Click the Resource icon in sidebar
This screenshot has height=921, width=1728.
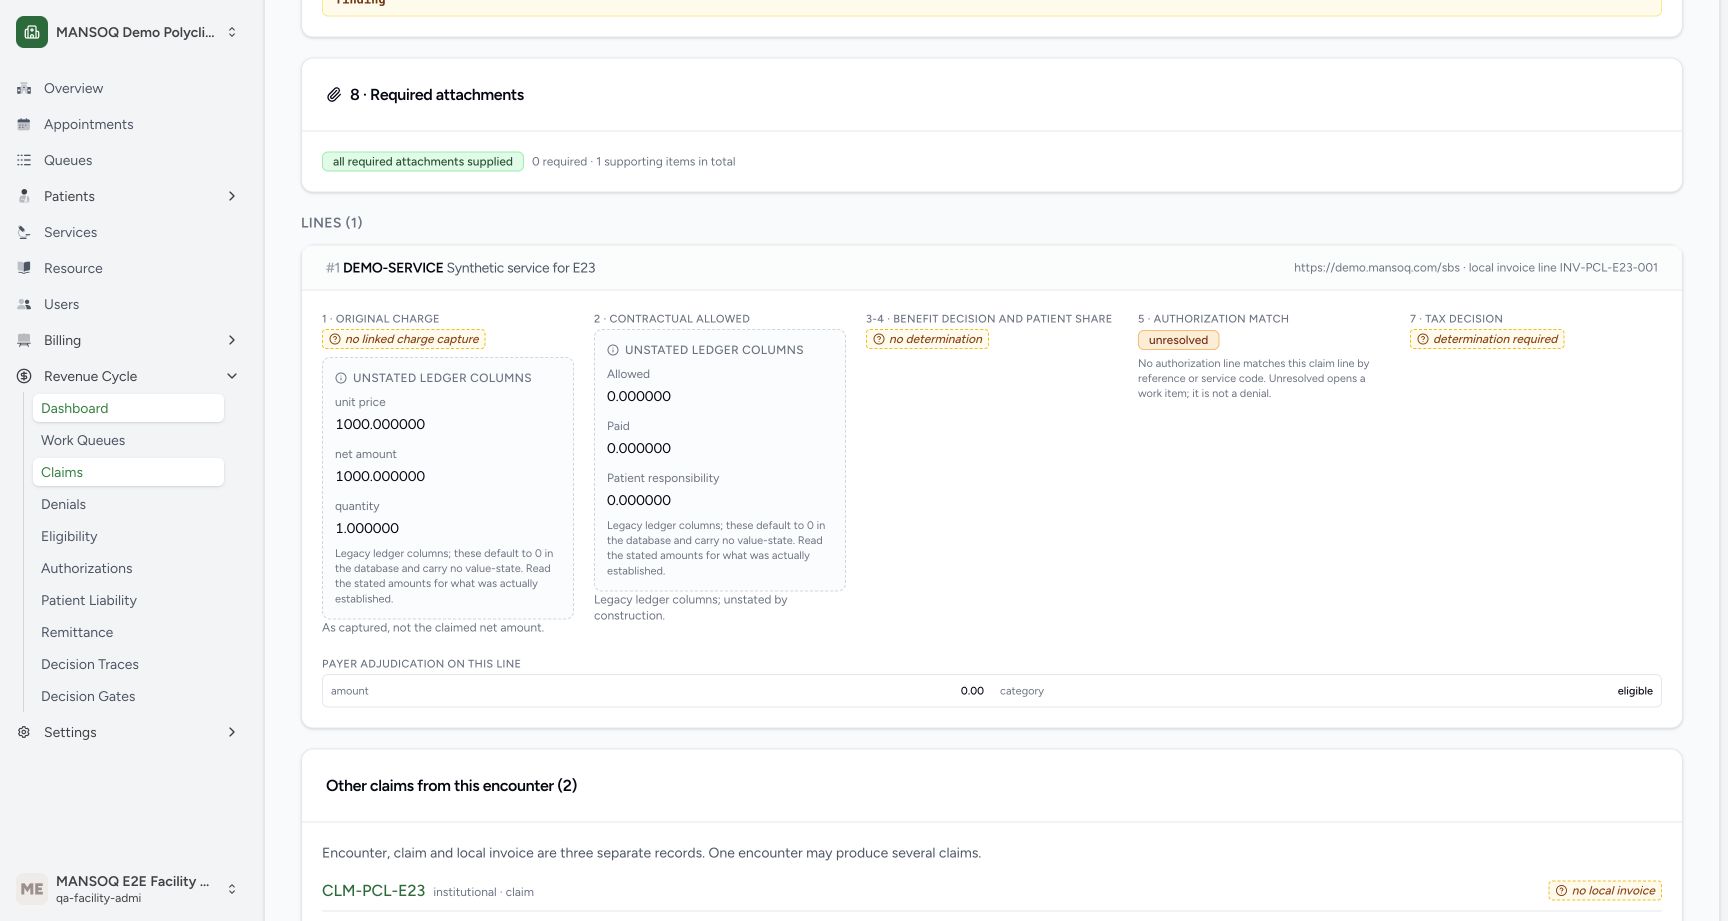click(24, 268)
